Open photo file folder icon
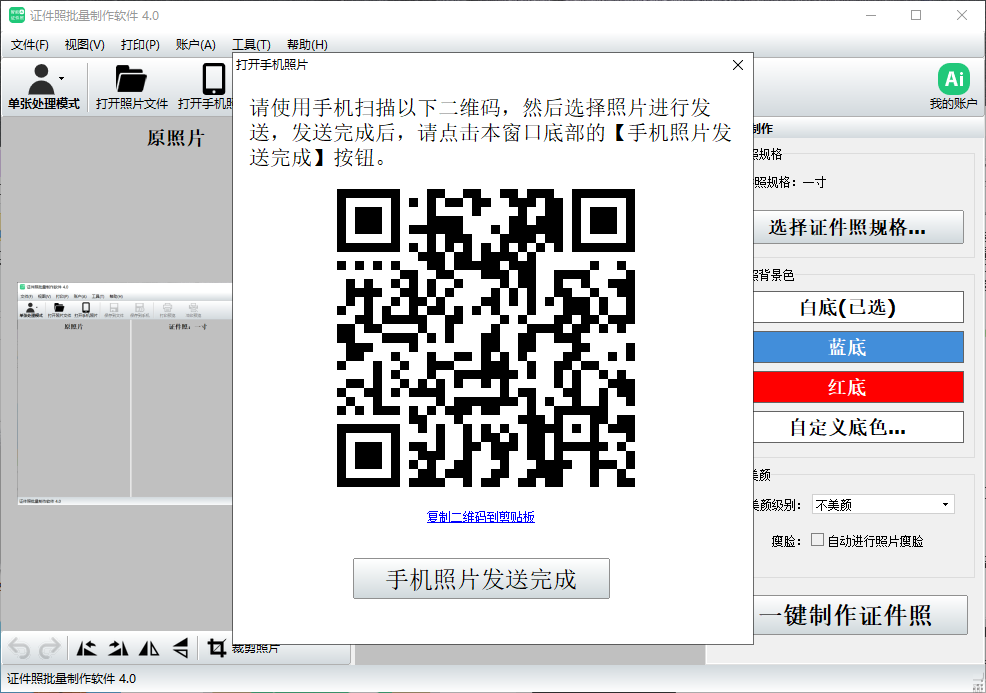Screen dimensions: 986x693 [131, 79]
